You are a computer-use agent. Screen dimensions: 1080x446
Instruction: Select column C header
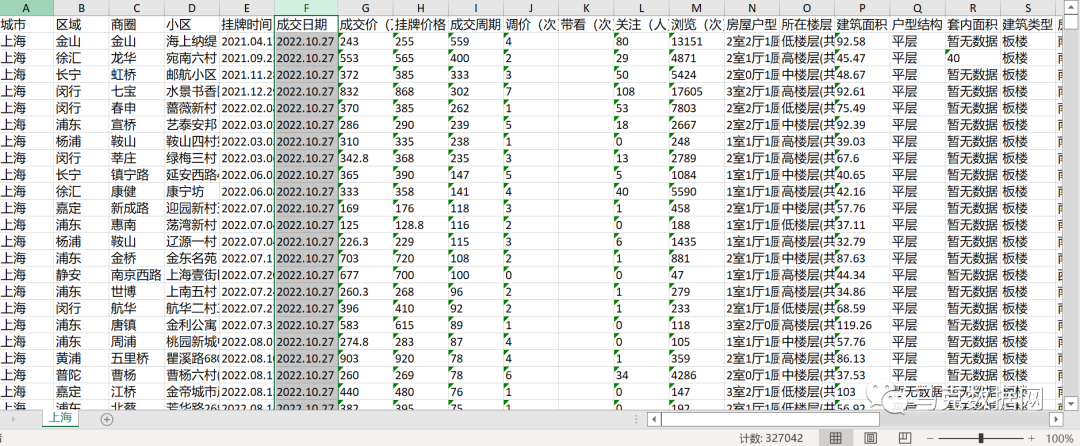[x=136, y=8]
